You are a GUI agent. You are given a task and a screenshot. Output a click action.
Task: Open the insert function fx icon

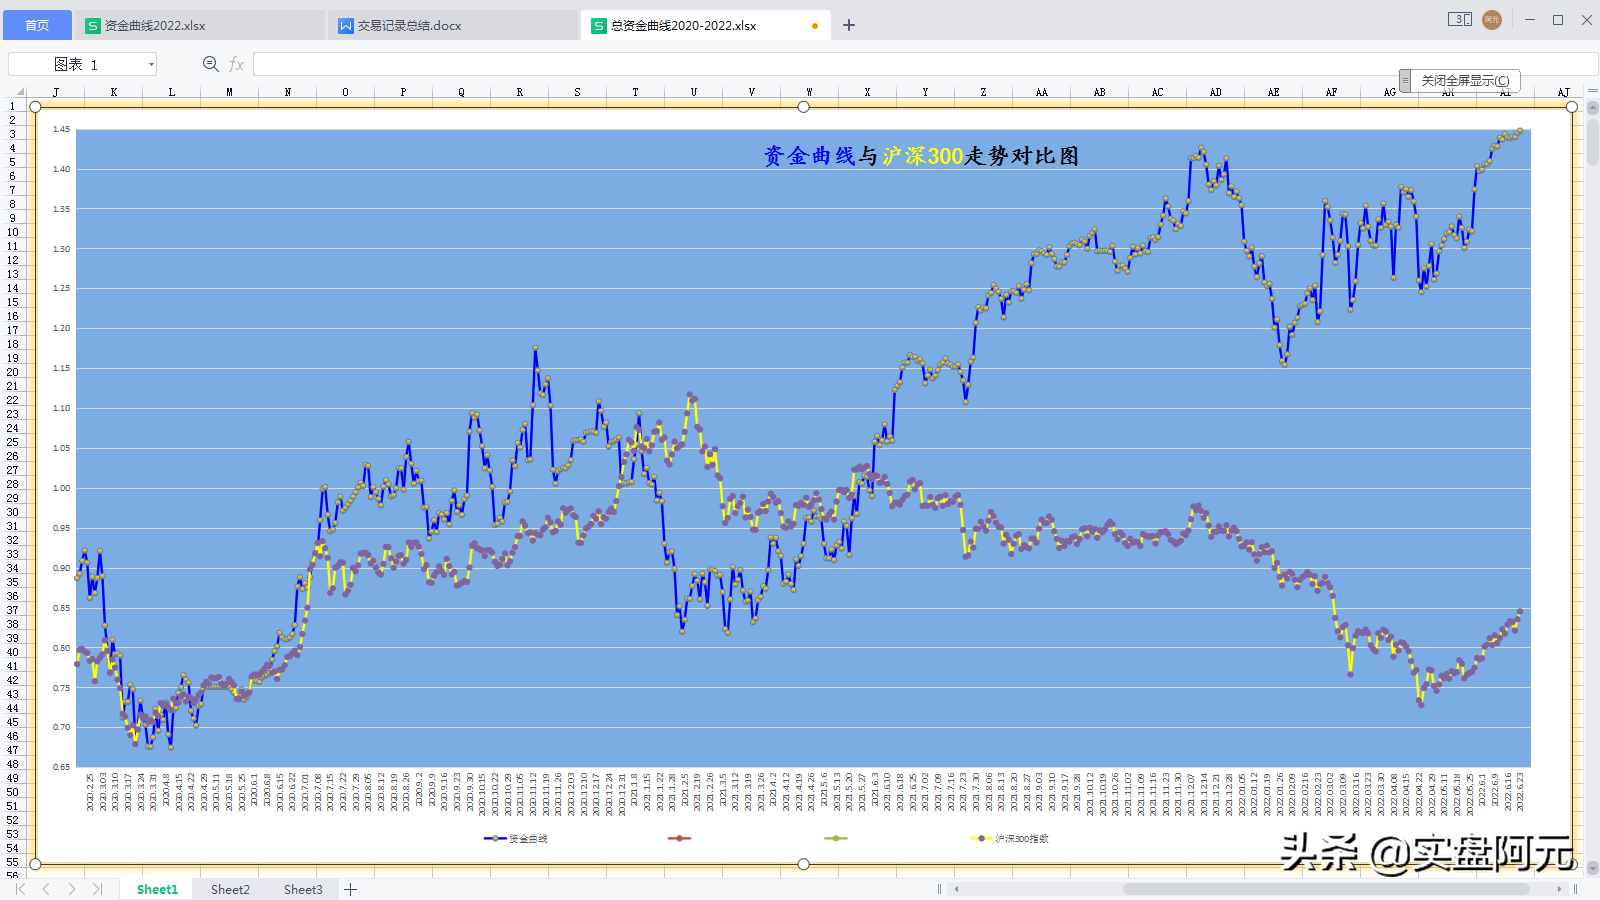click(x=237, y=64)
